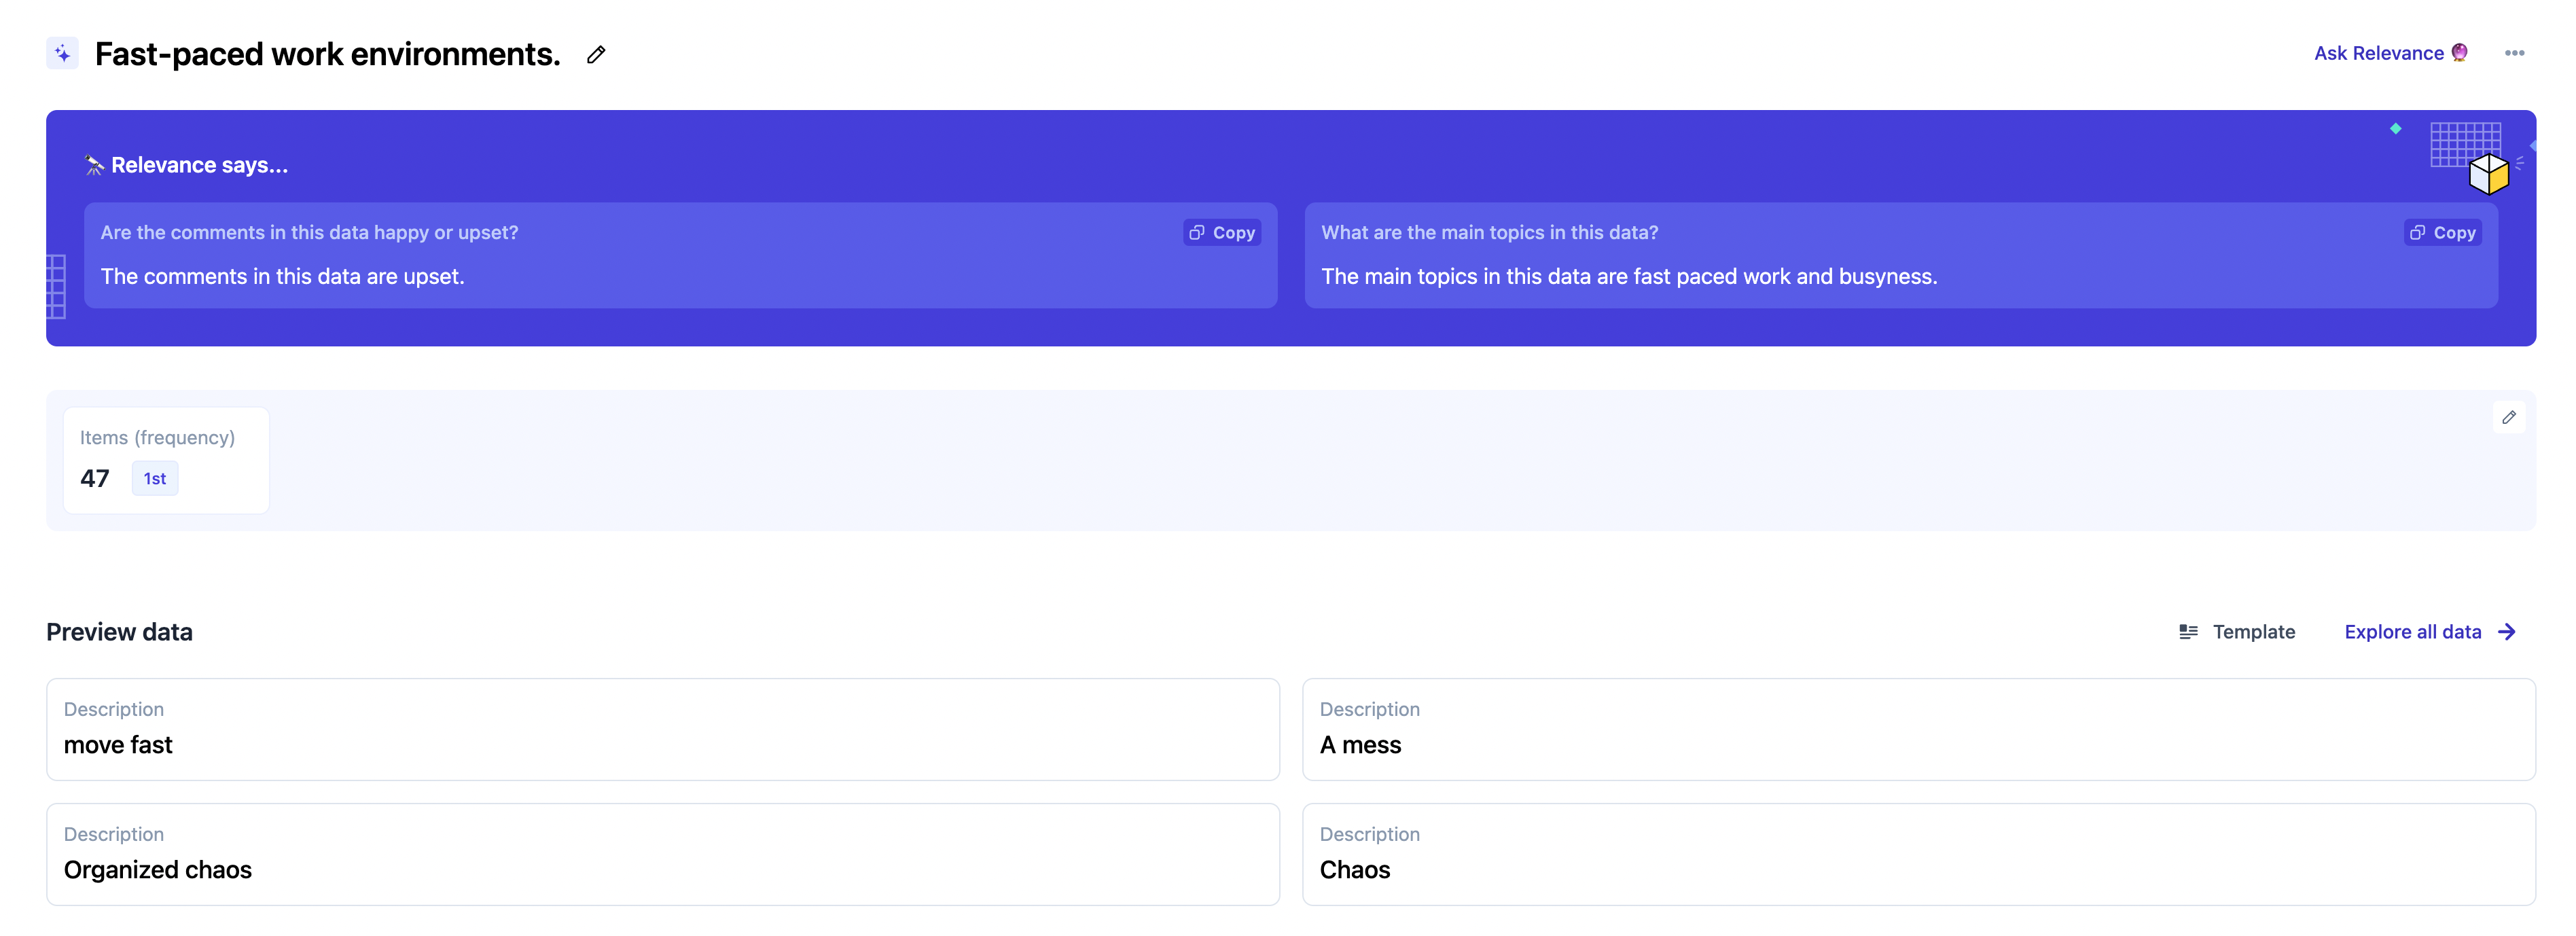Select the "Organized chaos" description card
This screenshot has width=2576, height=936.
coord(662,854)
